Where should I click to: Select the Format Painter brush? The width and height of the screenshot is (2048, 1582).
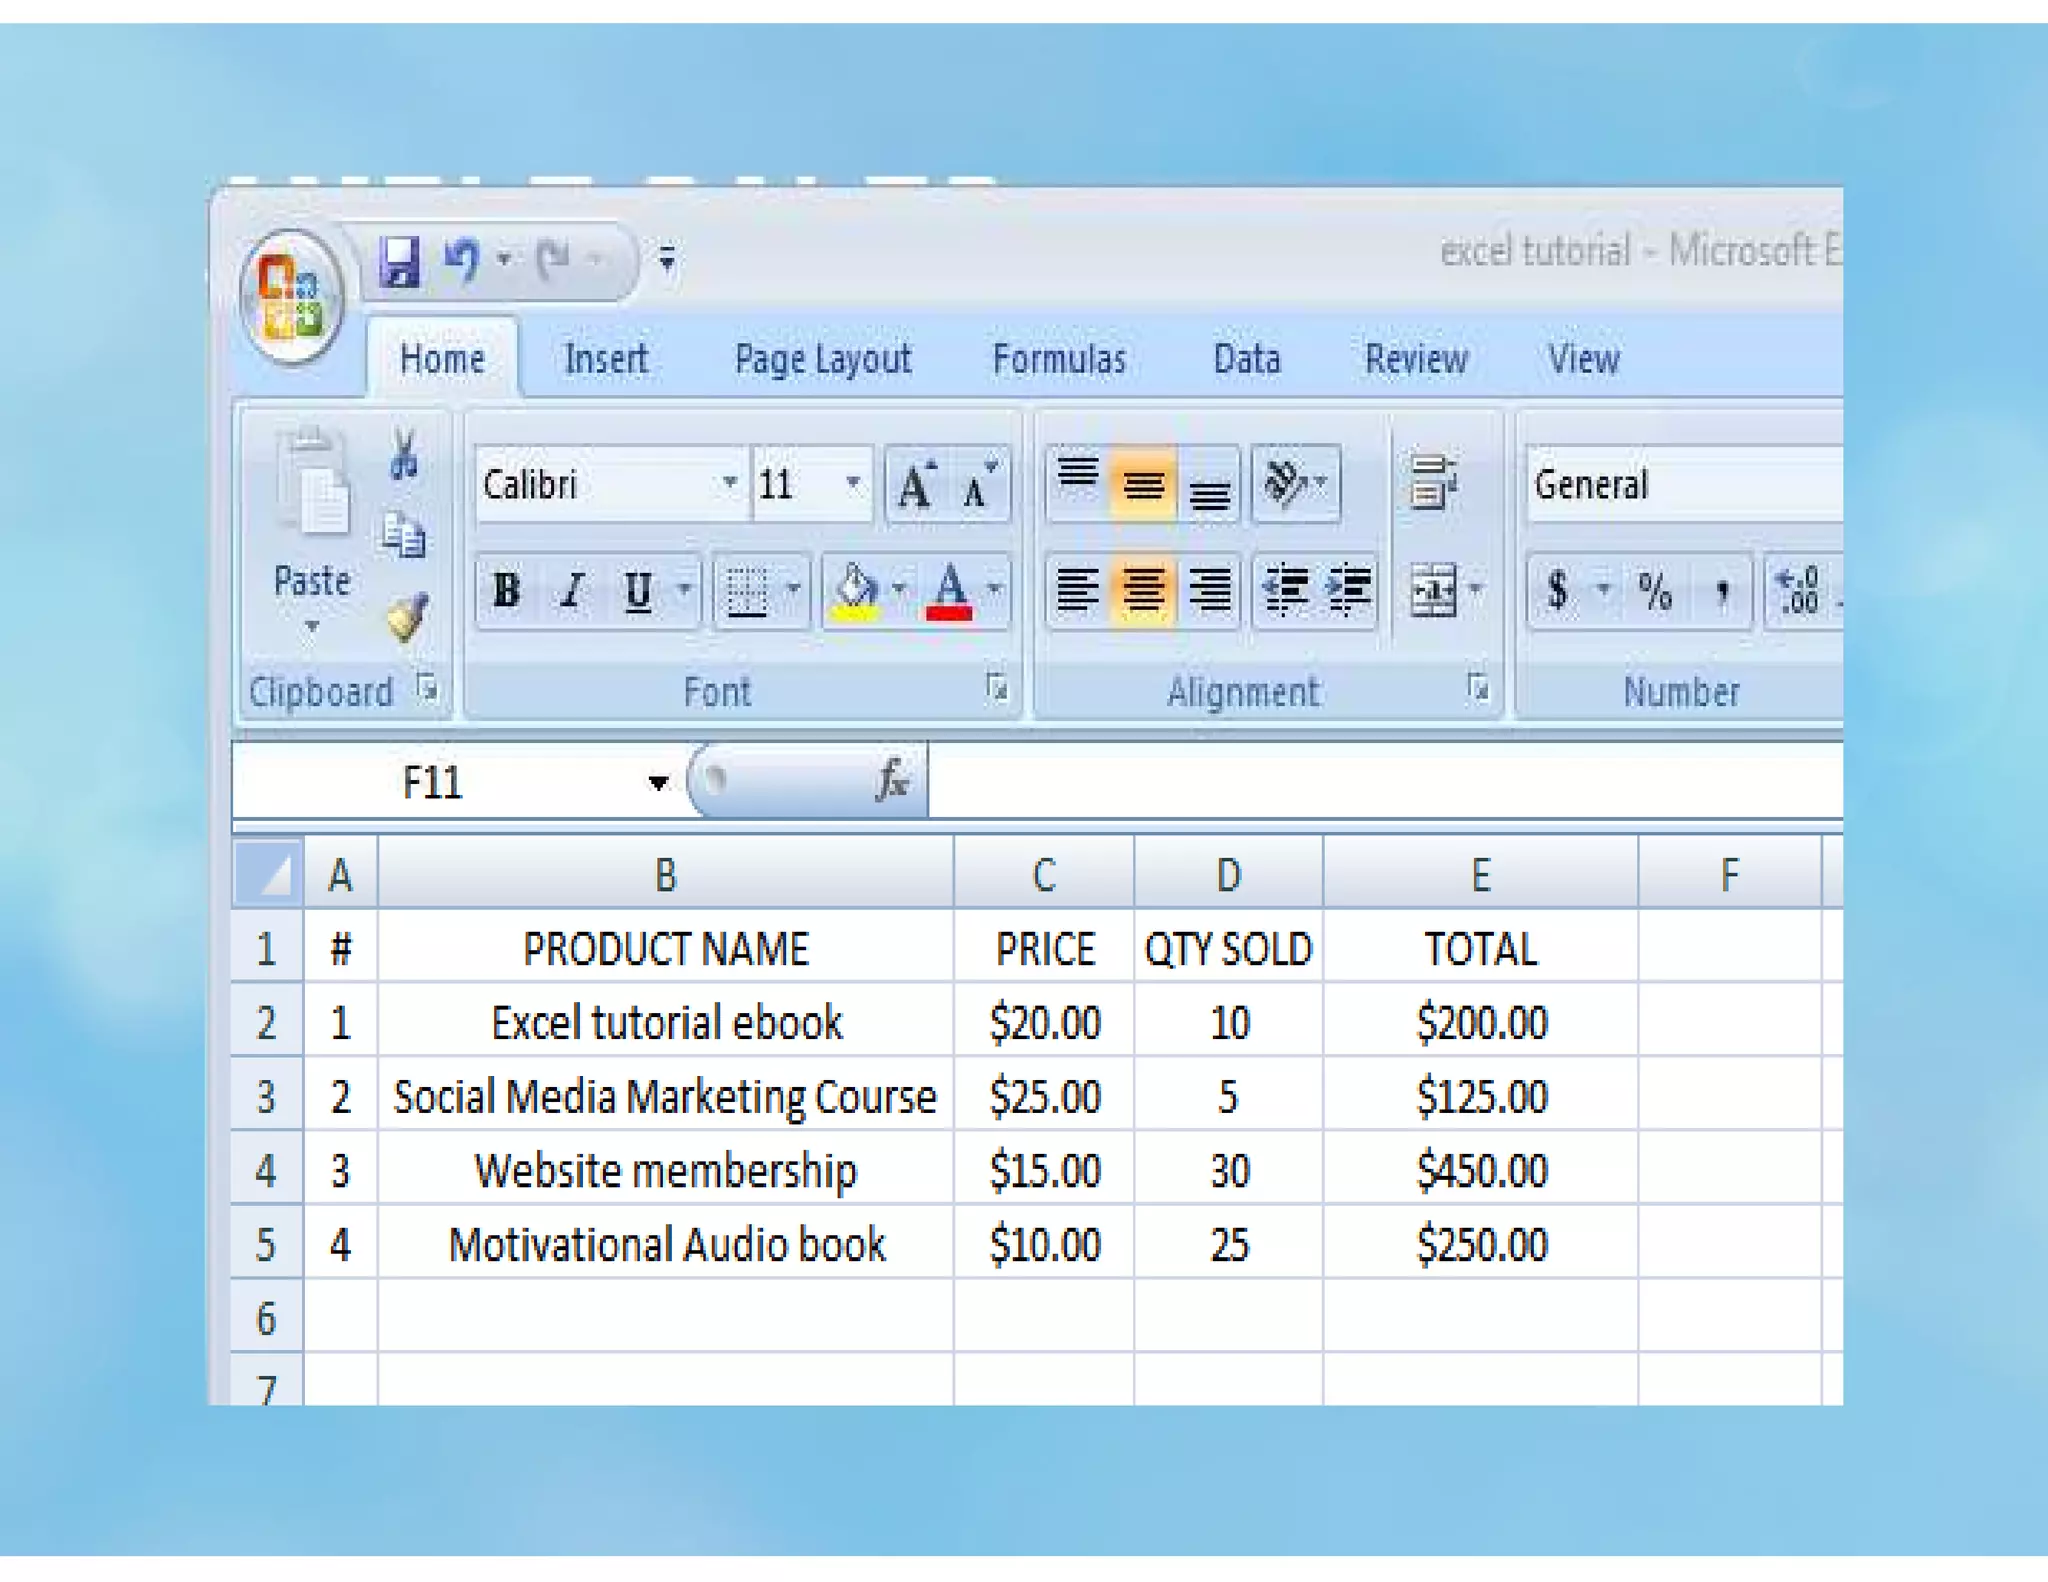406,618
